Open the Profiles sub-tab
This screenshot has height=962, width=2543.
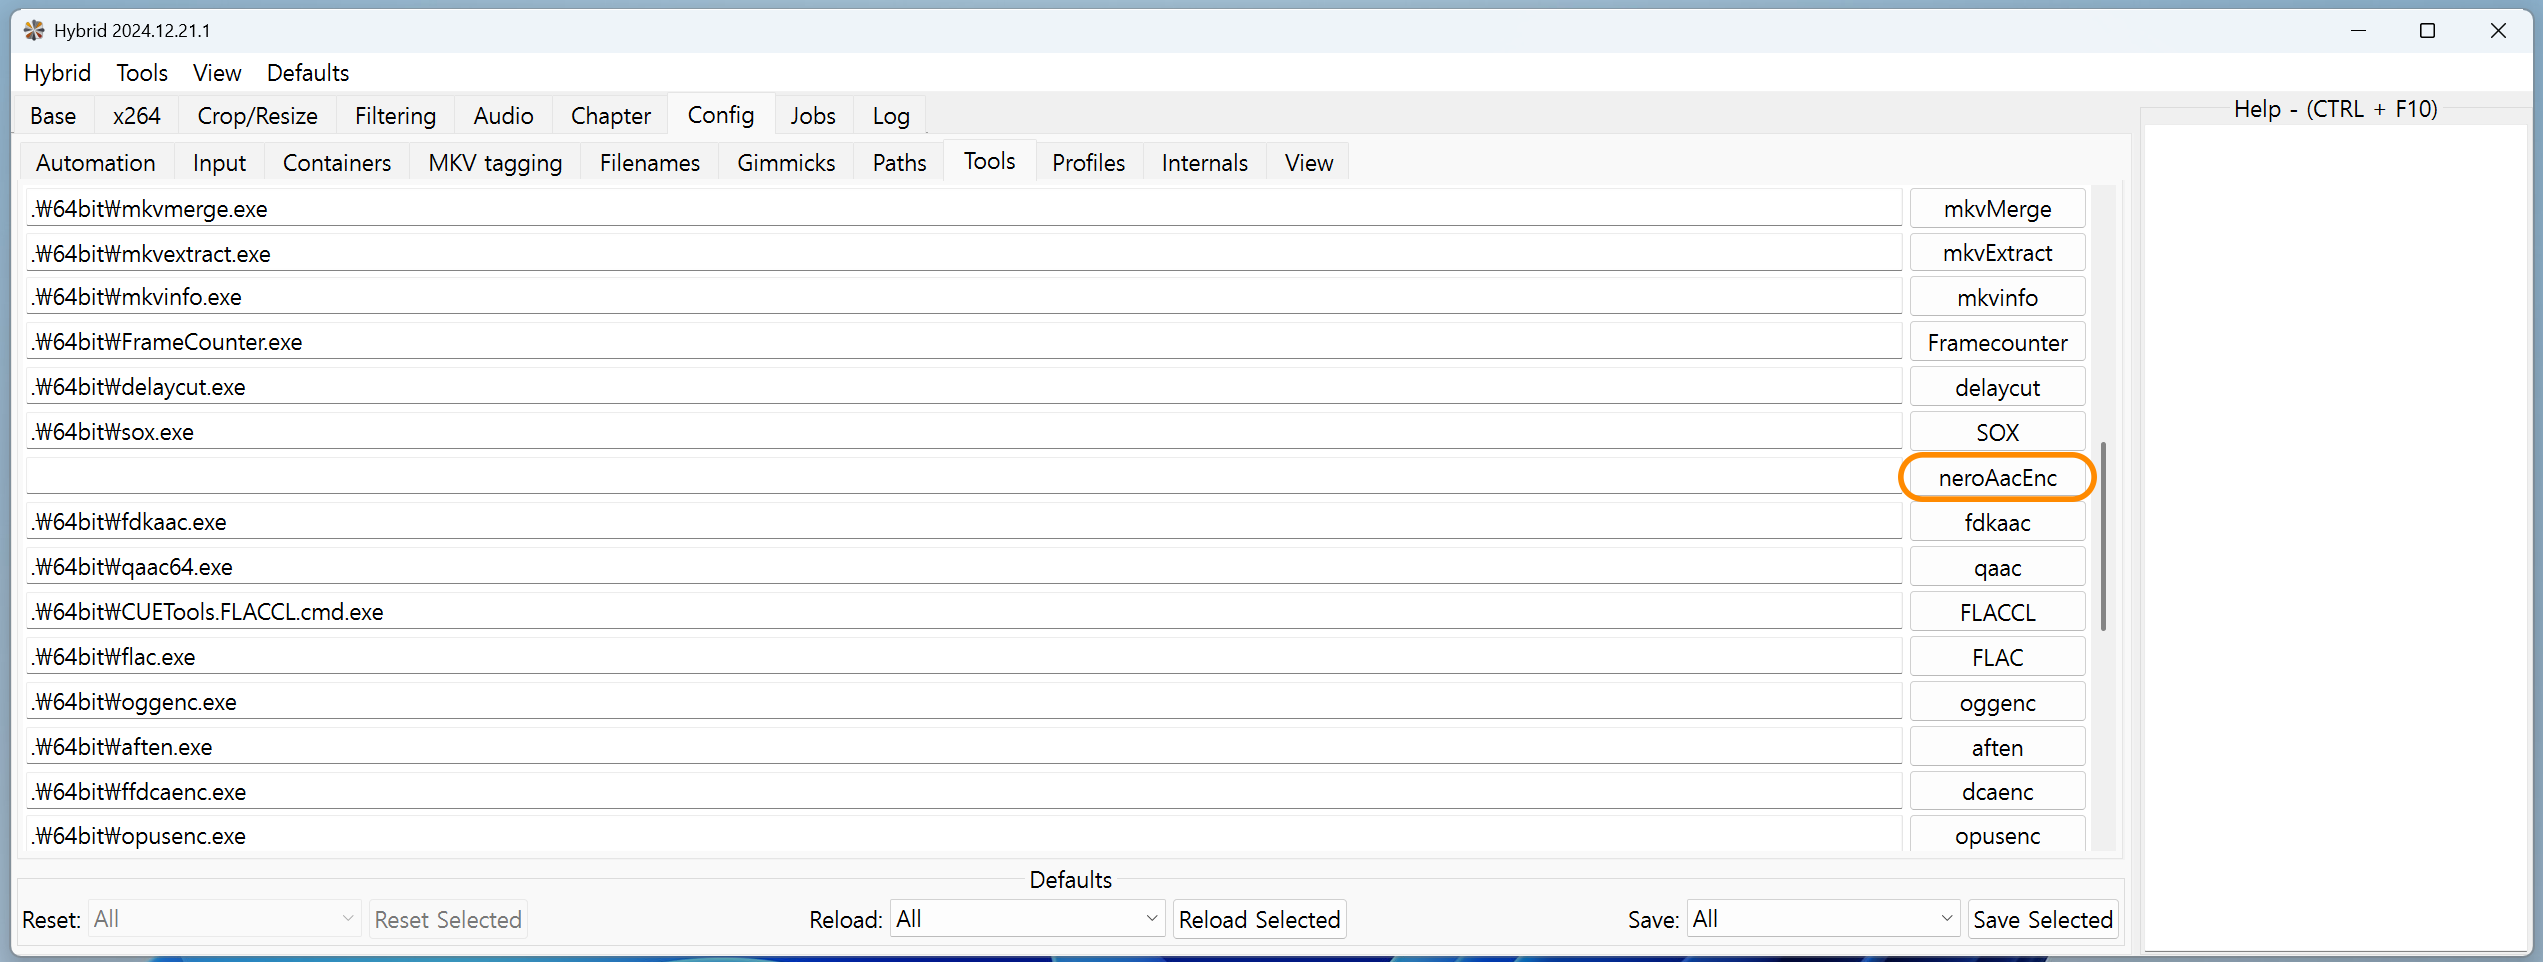[1088, 163]
